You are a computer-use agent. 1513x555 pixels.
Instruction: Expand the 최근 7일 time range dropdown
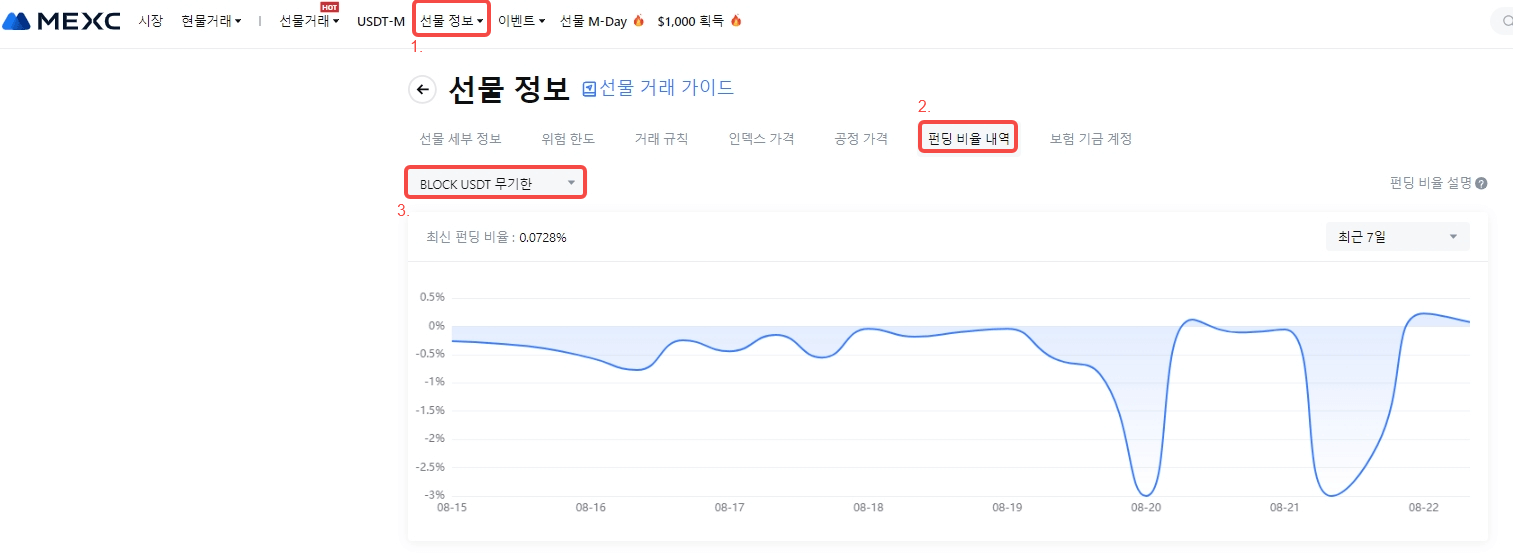(1397, 237)
